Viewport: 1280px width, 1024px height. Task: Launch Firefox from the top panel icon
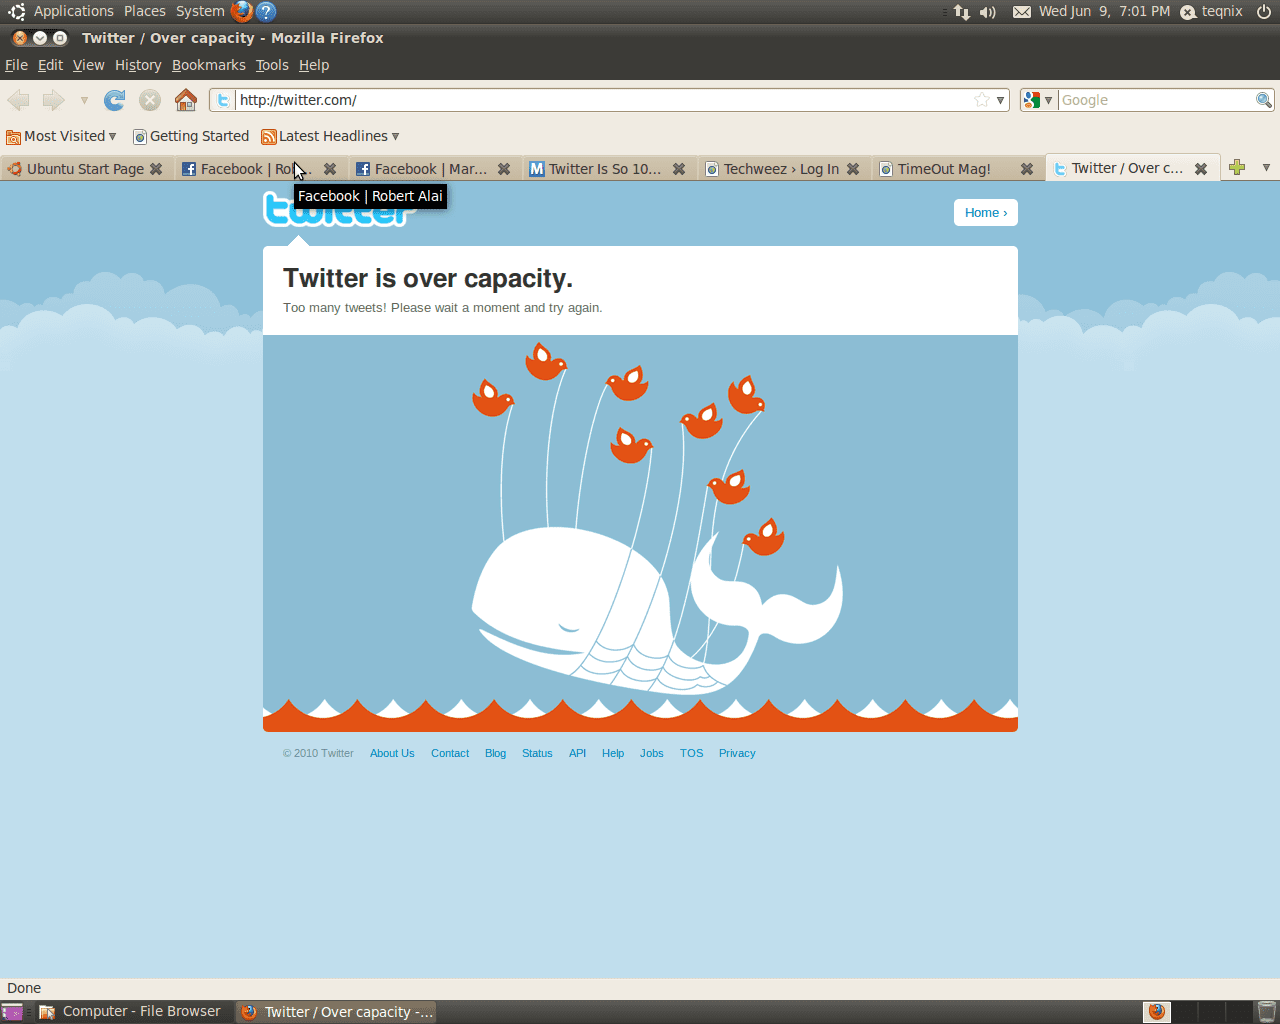click(x=241, y=11)
